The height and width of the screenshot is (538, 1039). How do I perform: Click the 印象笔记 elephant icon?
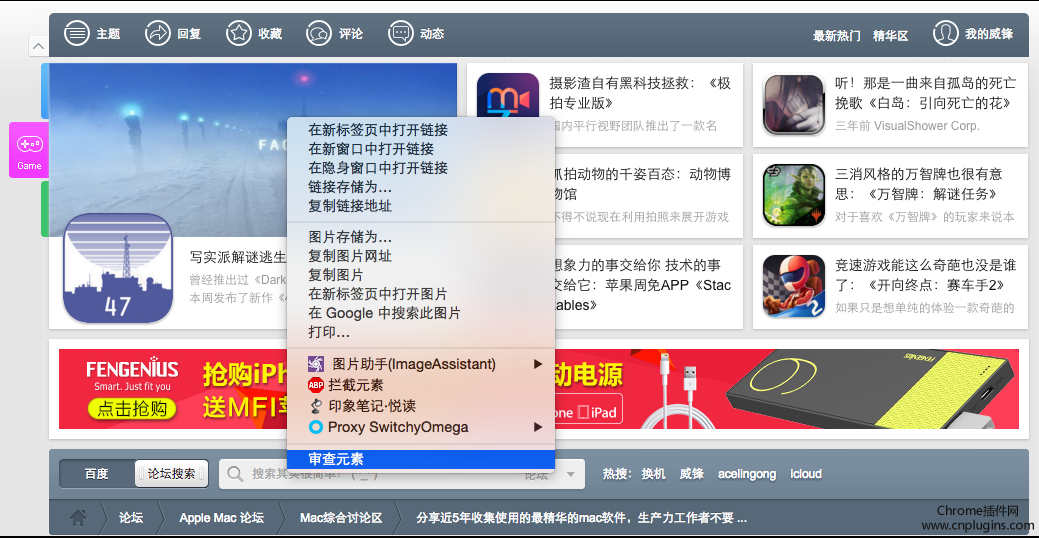coord(317,406)
